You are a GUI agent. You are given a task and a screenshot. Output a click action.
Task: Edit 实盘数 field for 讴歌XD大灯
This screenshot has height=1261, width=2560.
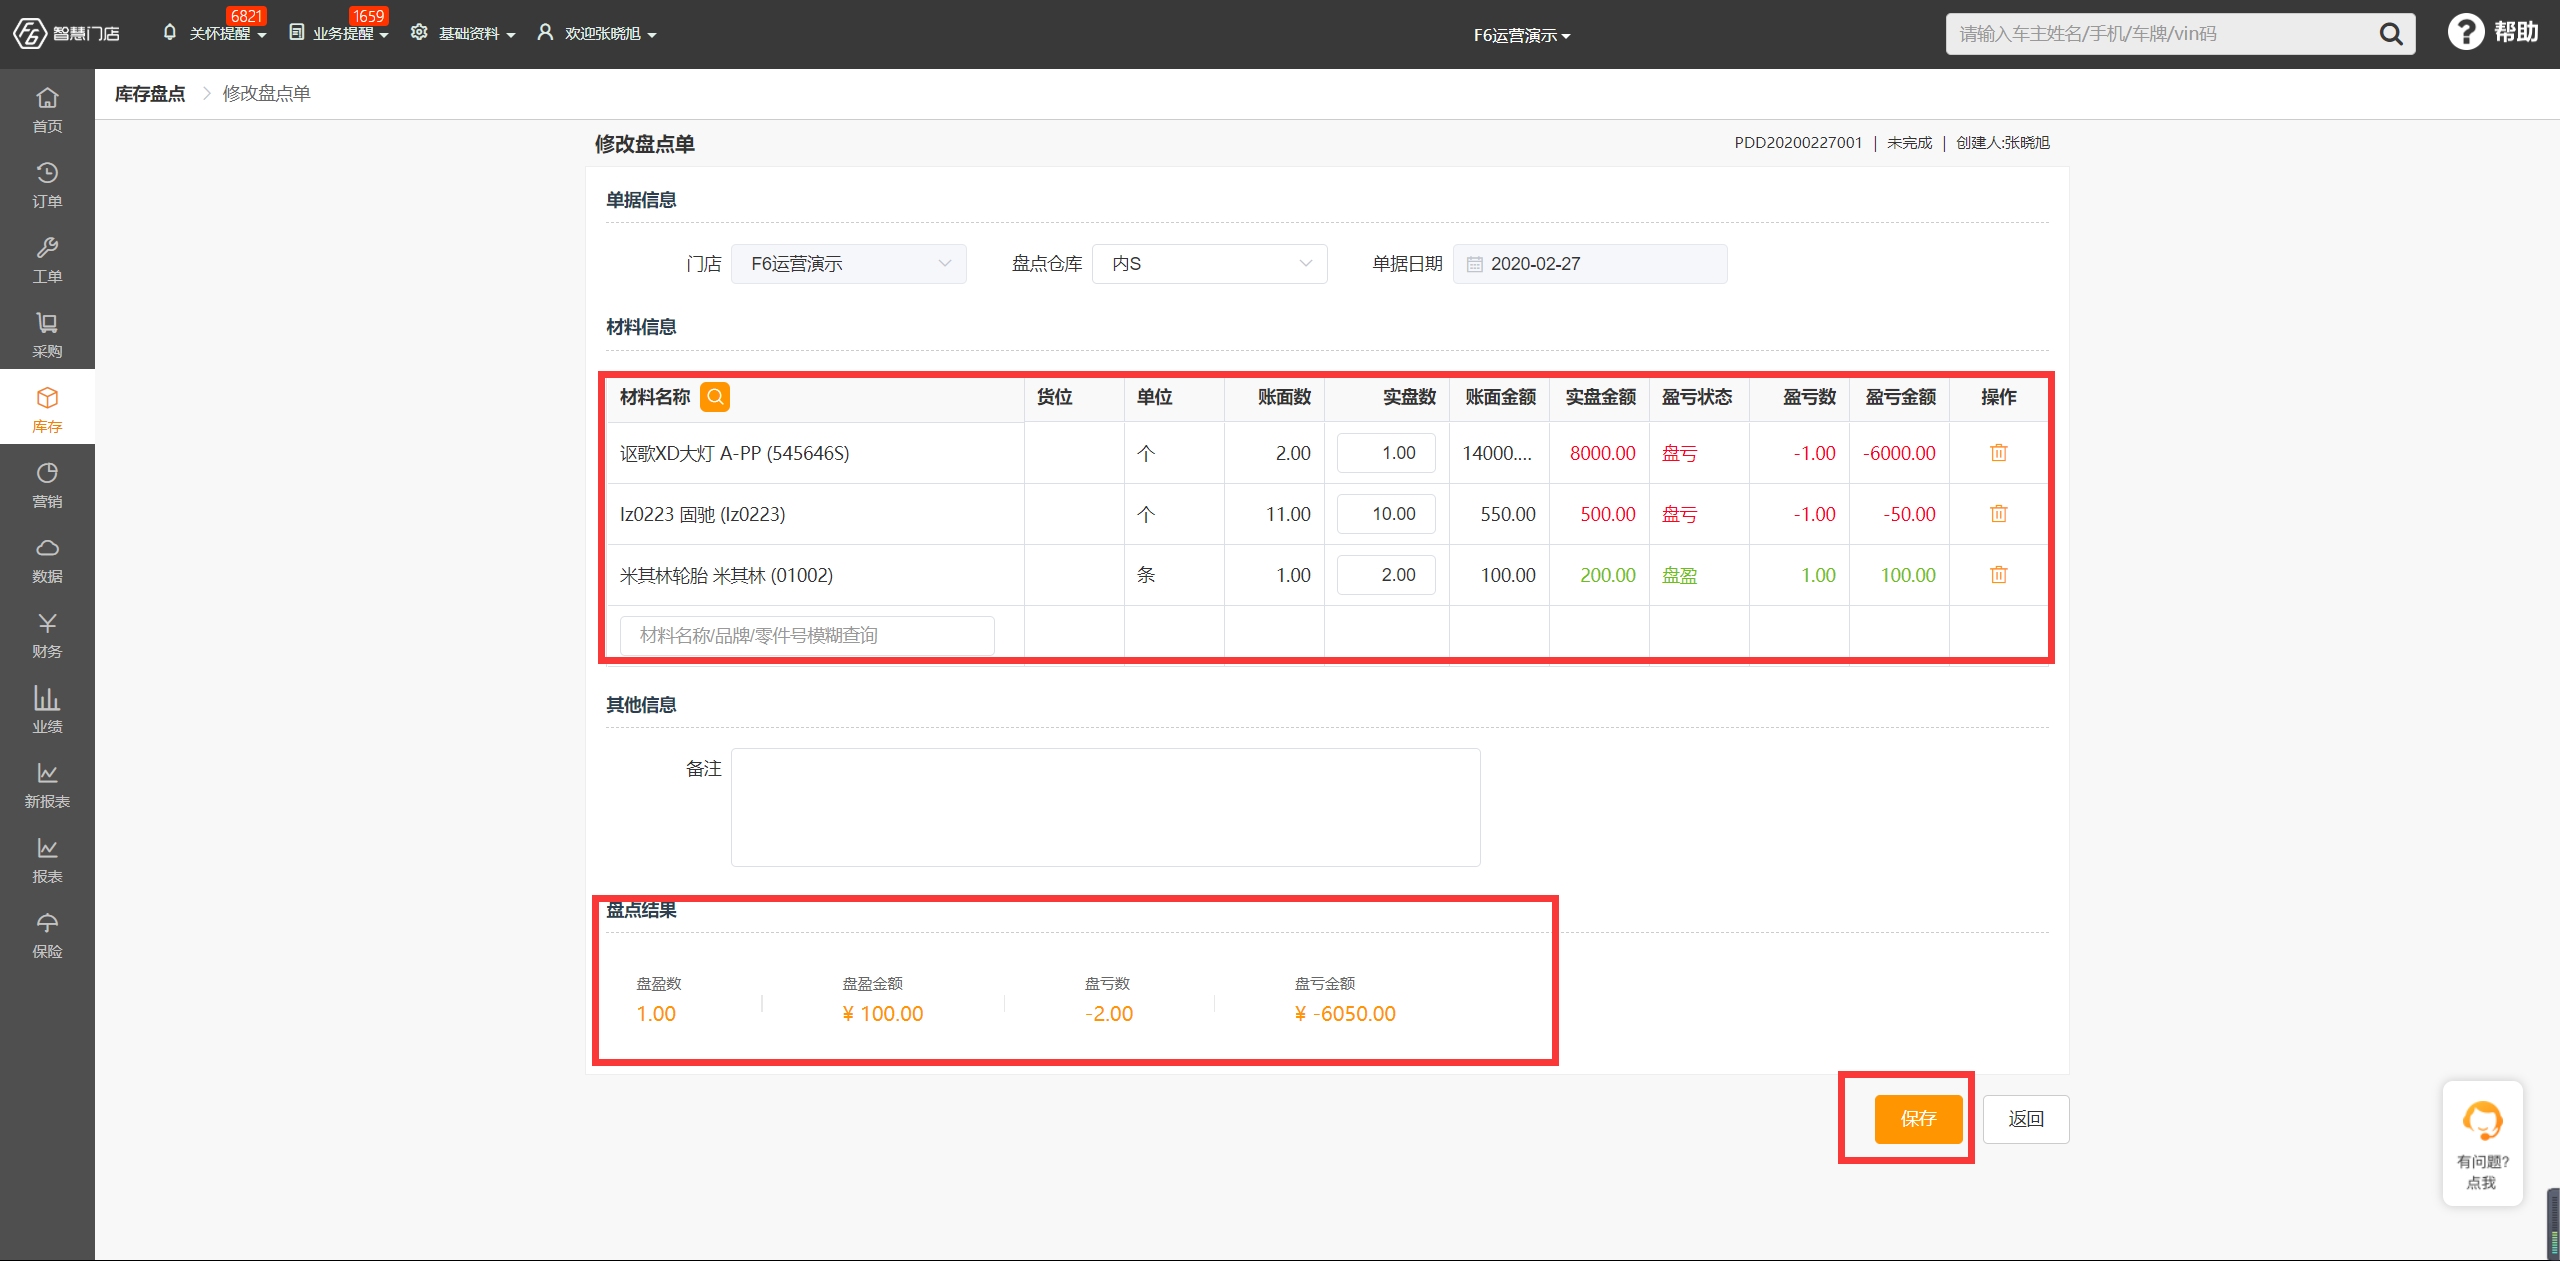point(1386,453)
